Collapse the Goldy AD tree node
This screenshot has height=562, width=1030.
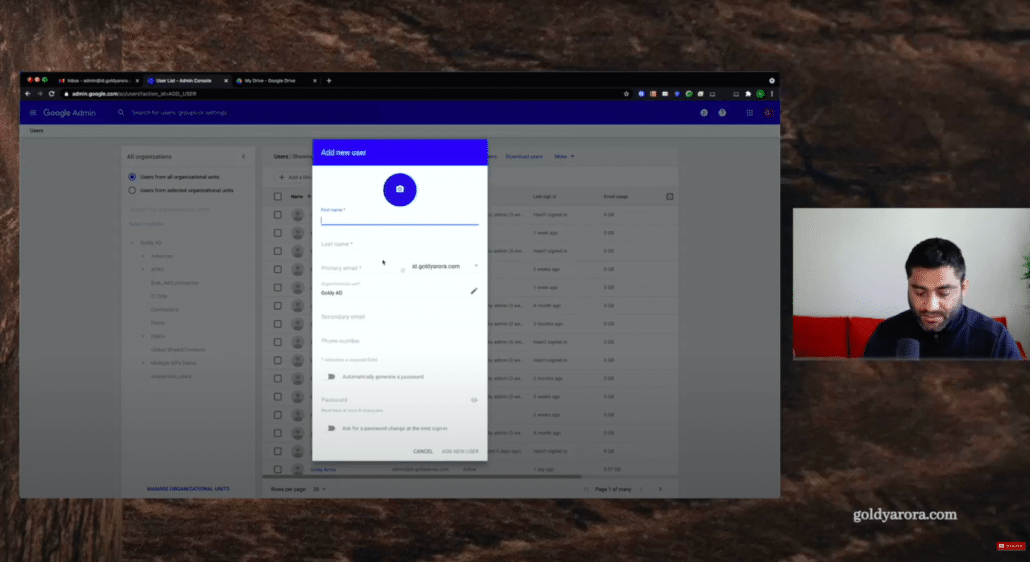(x=132, y=243)
